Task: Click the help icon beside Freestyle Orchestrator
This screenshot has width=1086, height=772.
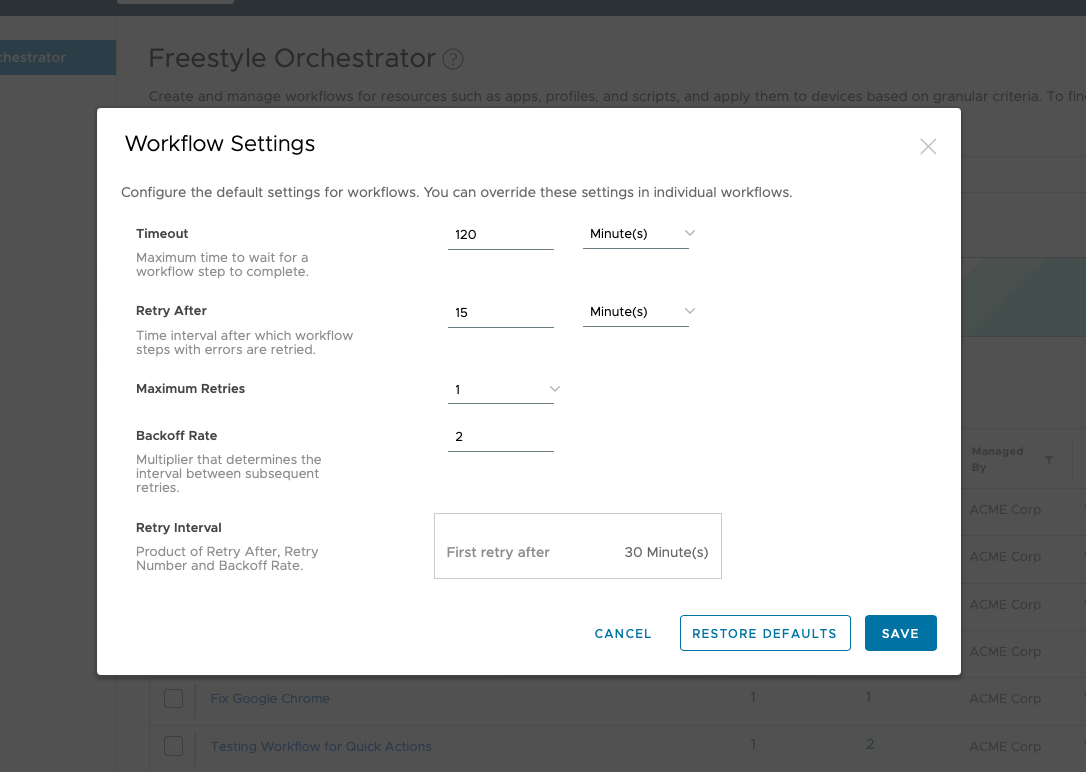Action: tap(453, 59)
